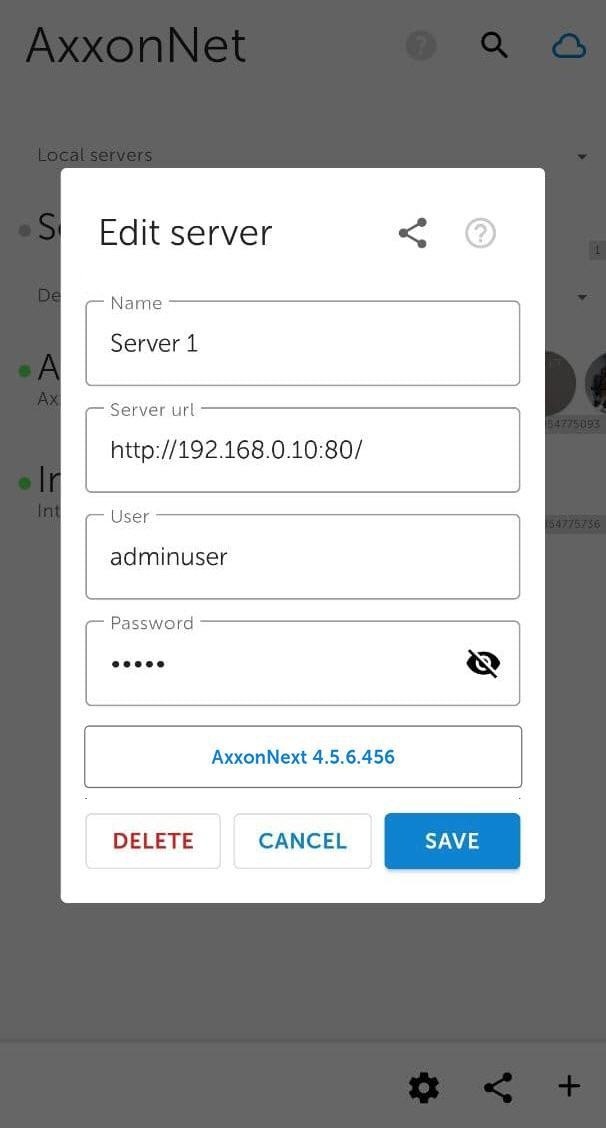The height and width of the screenshot is (1128, 606).
Task: Toggle password visibility eye icon
Action: (484, 663)
